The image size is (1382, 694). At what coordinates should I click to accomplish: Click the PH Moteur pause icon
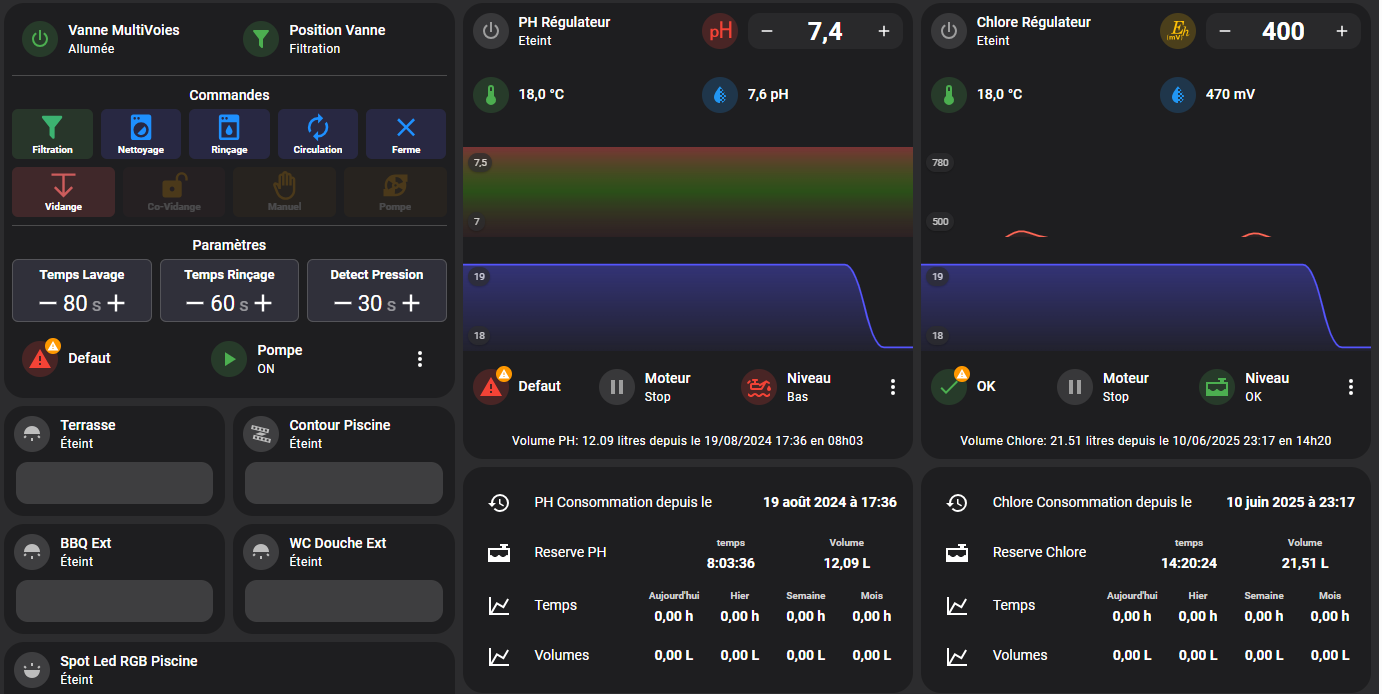pyautogui.click(x=617, y=387)
